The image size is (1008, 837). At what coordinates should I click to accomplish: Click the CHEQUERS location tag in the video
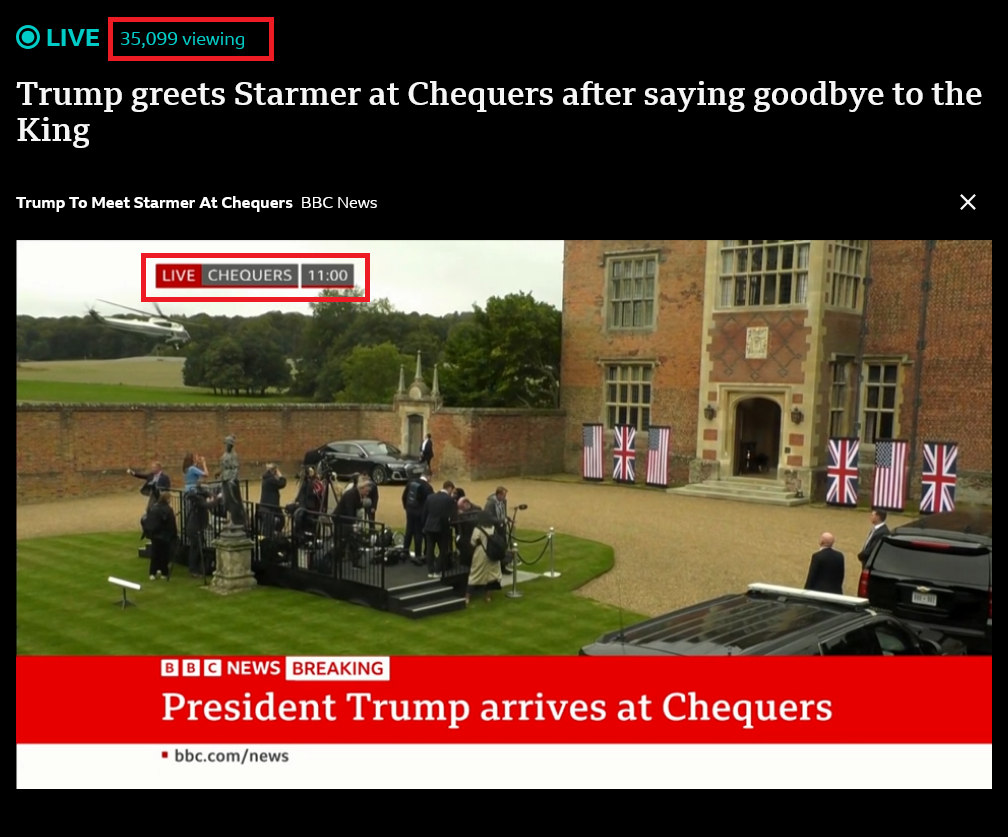click(x=249, y=276)
